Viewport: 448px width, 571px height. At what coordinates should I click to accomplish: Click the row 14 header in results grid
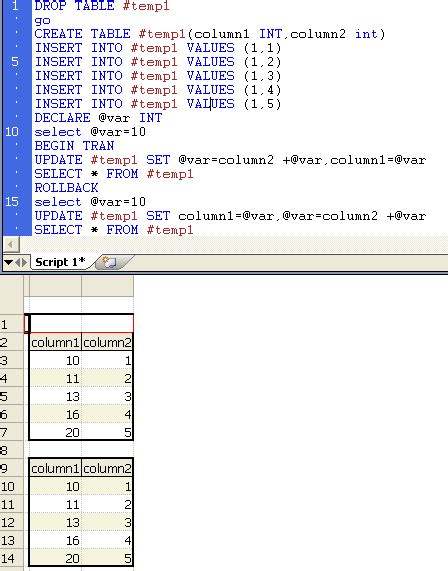point(12,558)
